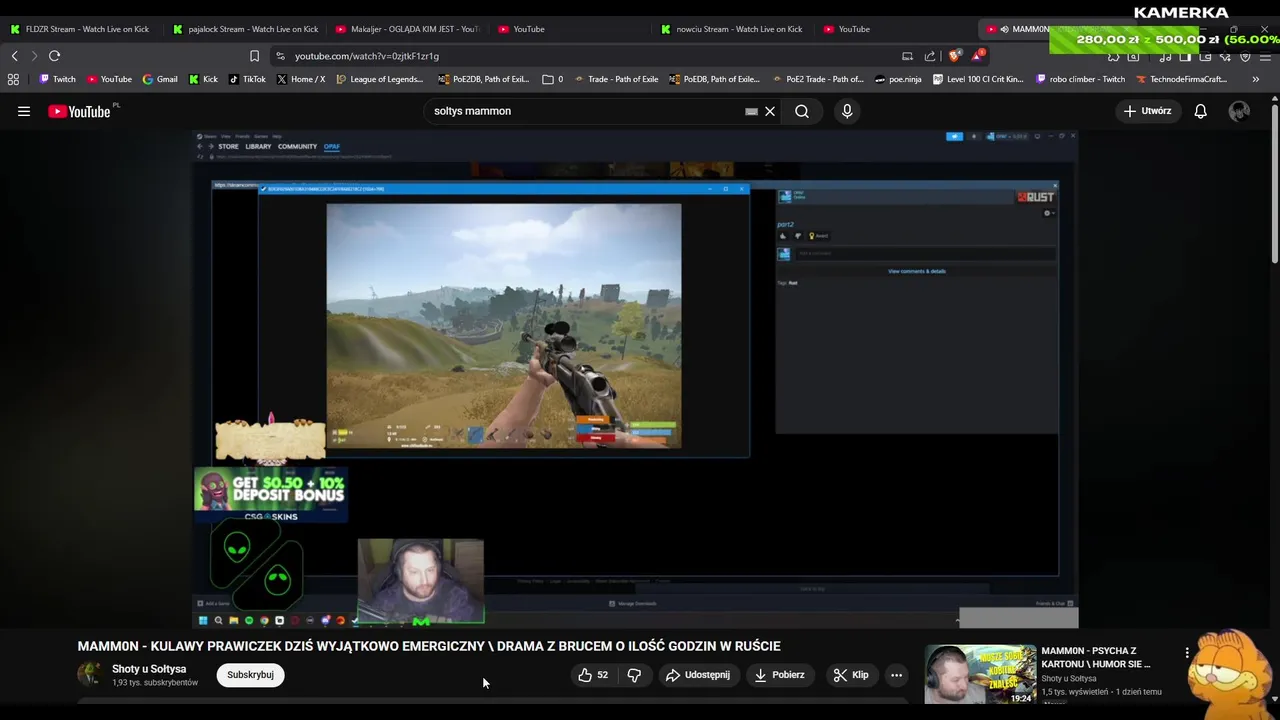Open the Level 100 CI Crit Kin bookmark
Image resolution: width=1280 pixels, height=720 pixels.
[x=978, y=79]
